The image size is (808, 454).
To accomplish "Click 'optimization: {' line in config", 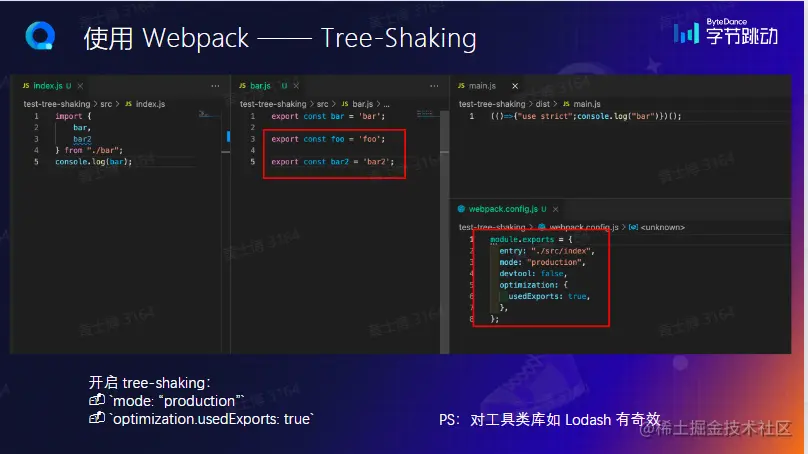I will (533, 285).
